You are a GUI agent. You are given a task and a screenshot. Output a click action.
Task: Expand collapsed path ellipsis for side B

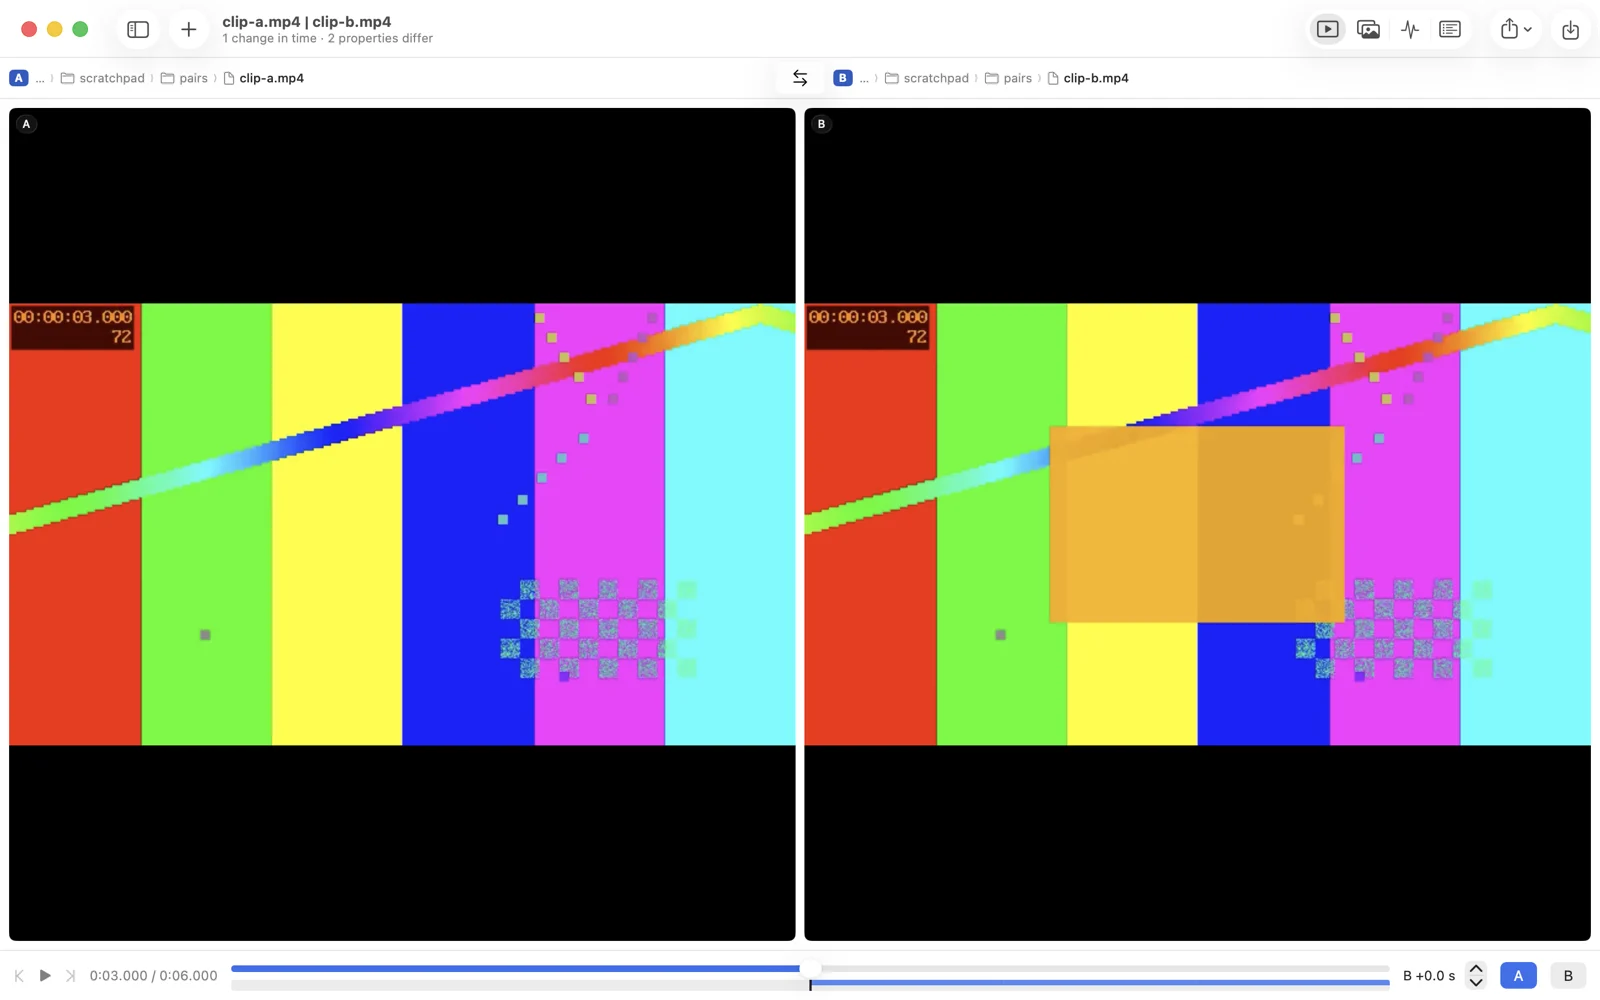click(864, 78)
